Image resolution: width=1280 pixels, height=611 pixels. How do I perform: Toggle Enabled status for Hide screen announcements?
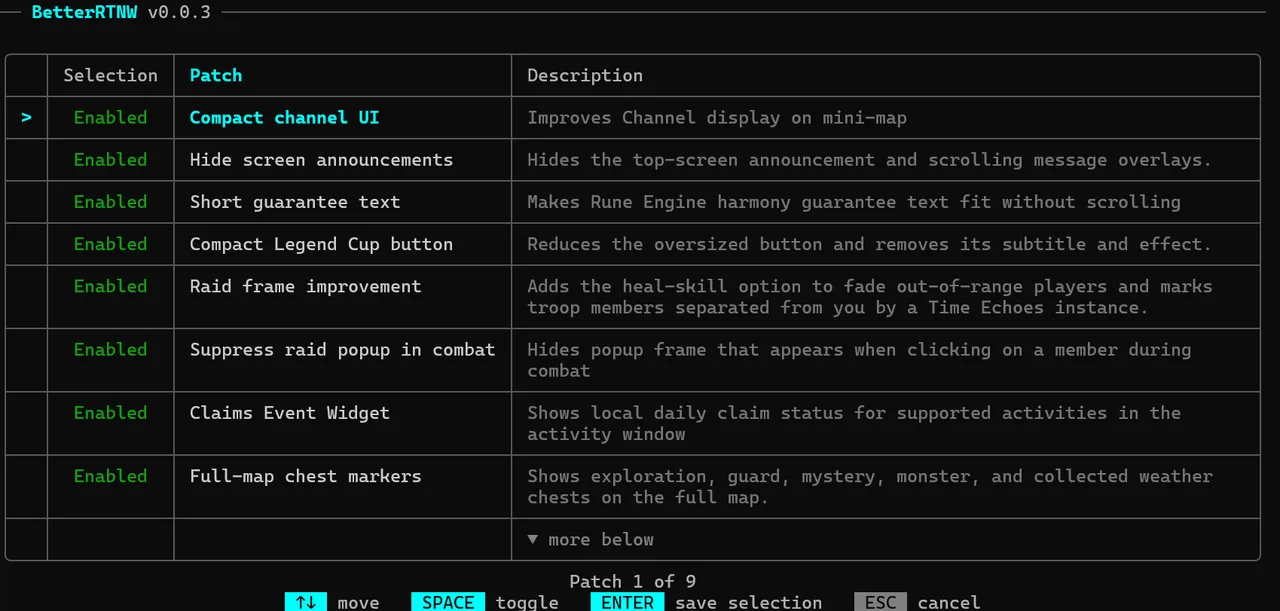(110, 159)
